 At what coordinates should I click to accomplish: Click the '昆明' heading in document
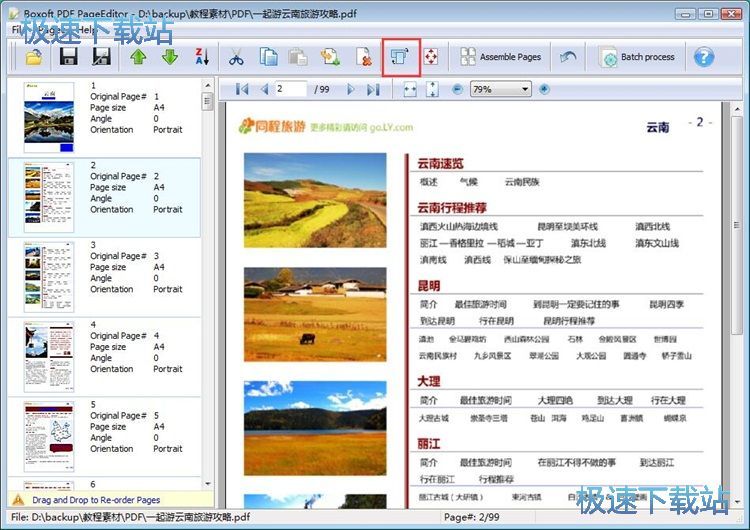pyautogui.click(x=429, y=286)
